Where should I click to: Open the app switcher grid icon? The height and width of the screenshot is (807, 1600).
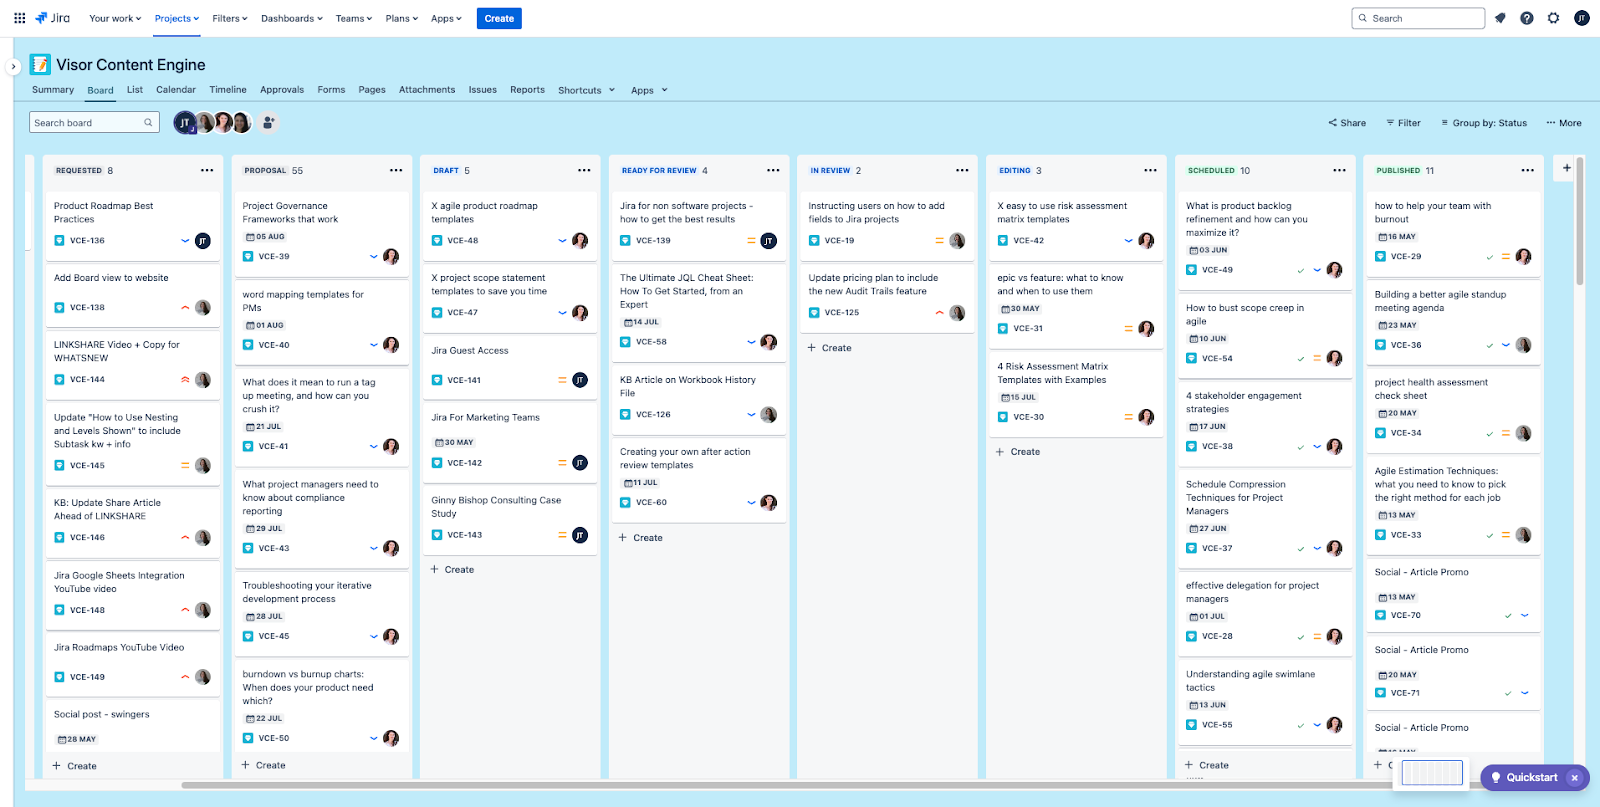click(x=19, y=18)
